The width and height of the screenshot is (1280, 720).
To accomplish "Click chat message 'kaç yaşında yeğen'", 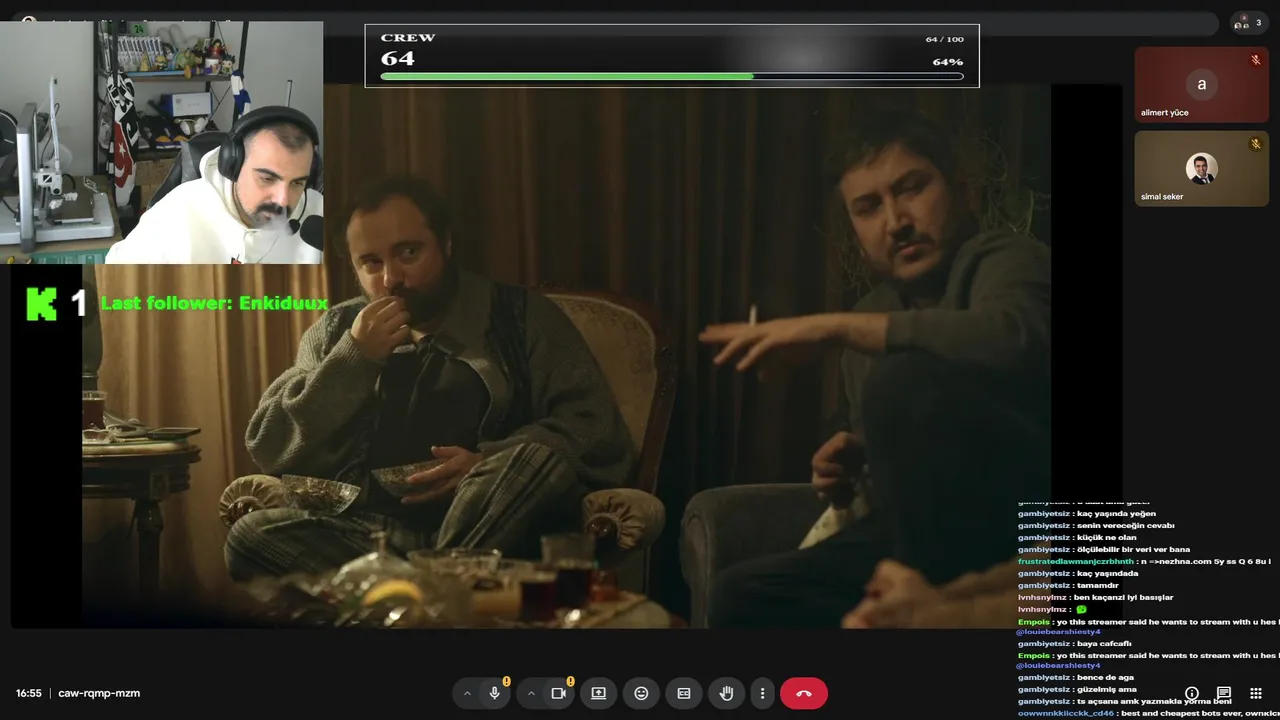I will pos(1116,514).
